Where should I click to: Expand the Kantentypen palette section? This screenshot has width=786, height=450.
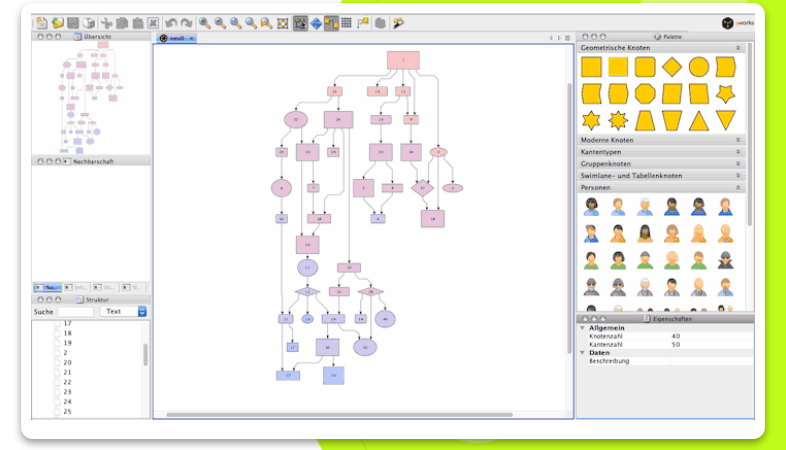[x=738, y=152]
